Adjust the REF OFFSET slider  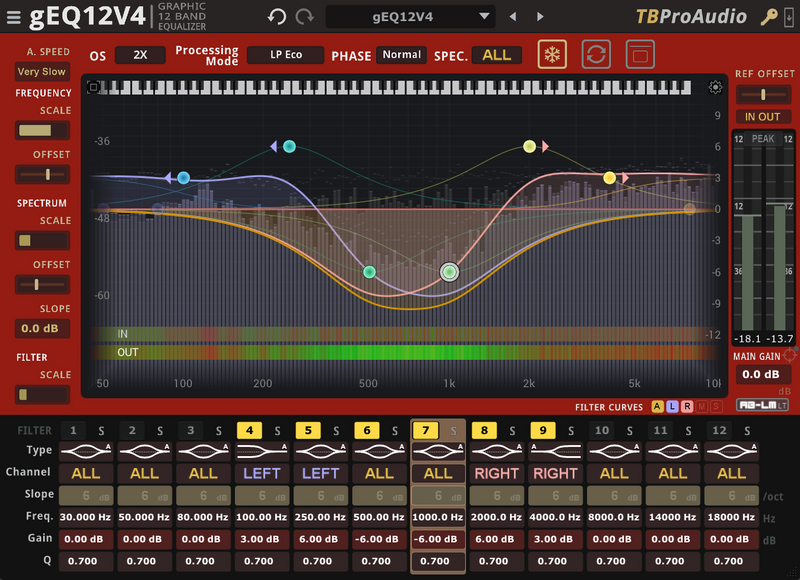point(762,94)
